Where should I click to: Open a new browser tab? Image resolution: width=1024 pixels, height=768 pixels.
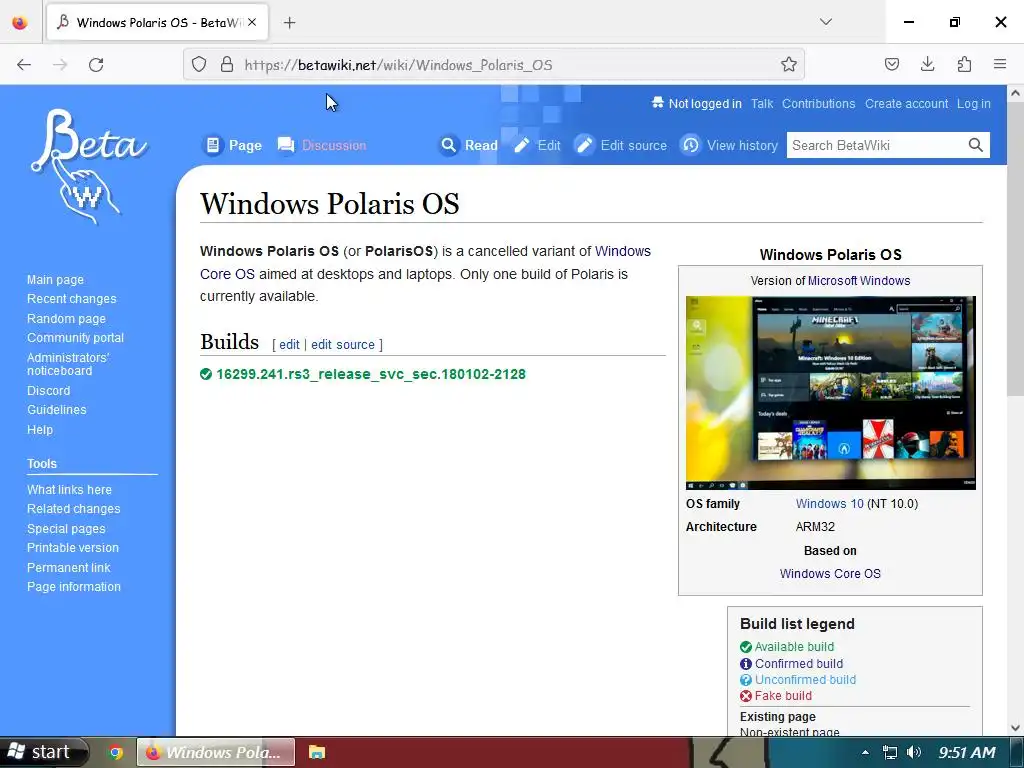click(289, 23)
